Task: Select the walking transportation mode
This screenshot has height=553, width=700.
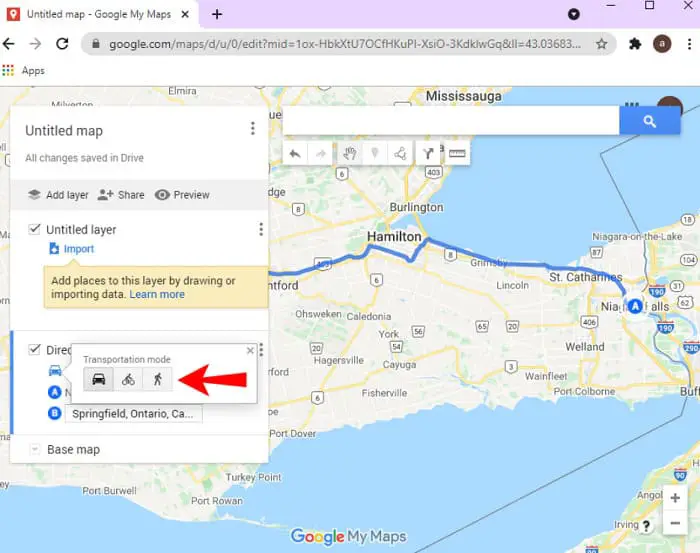Action: [x=157, y=379]
